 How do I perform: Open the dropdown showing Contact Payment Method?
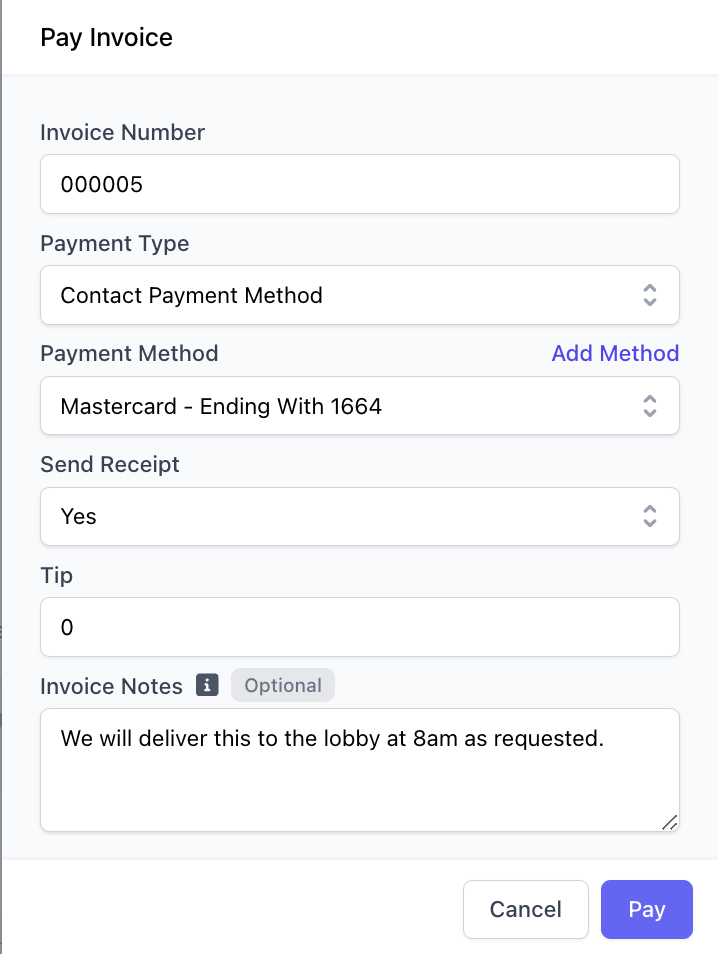(360, 295)
